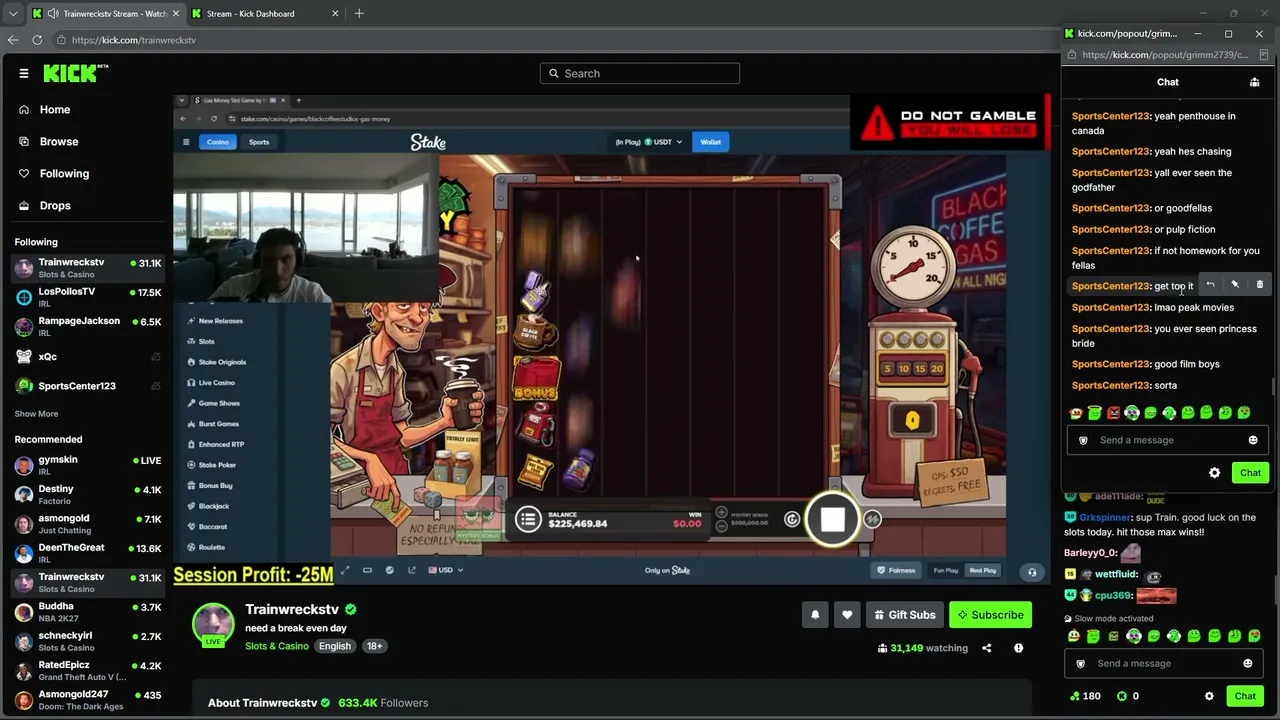Click the Stake spin stop button
1280x720 pixels.
(833, 519)
